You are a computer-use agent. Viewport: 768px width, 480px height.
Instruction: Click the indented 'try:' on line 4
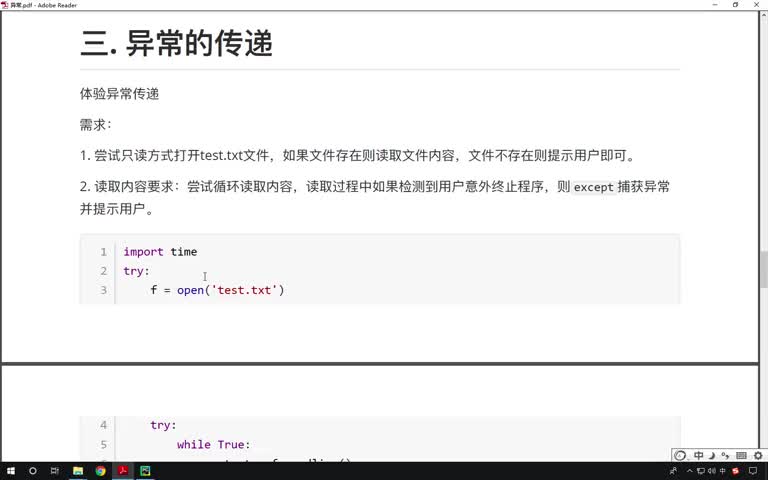[x=163, y=425]
